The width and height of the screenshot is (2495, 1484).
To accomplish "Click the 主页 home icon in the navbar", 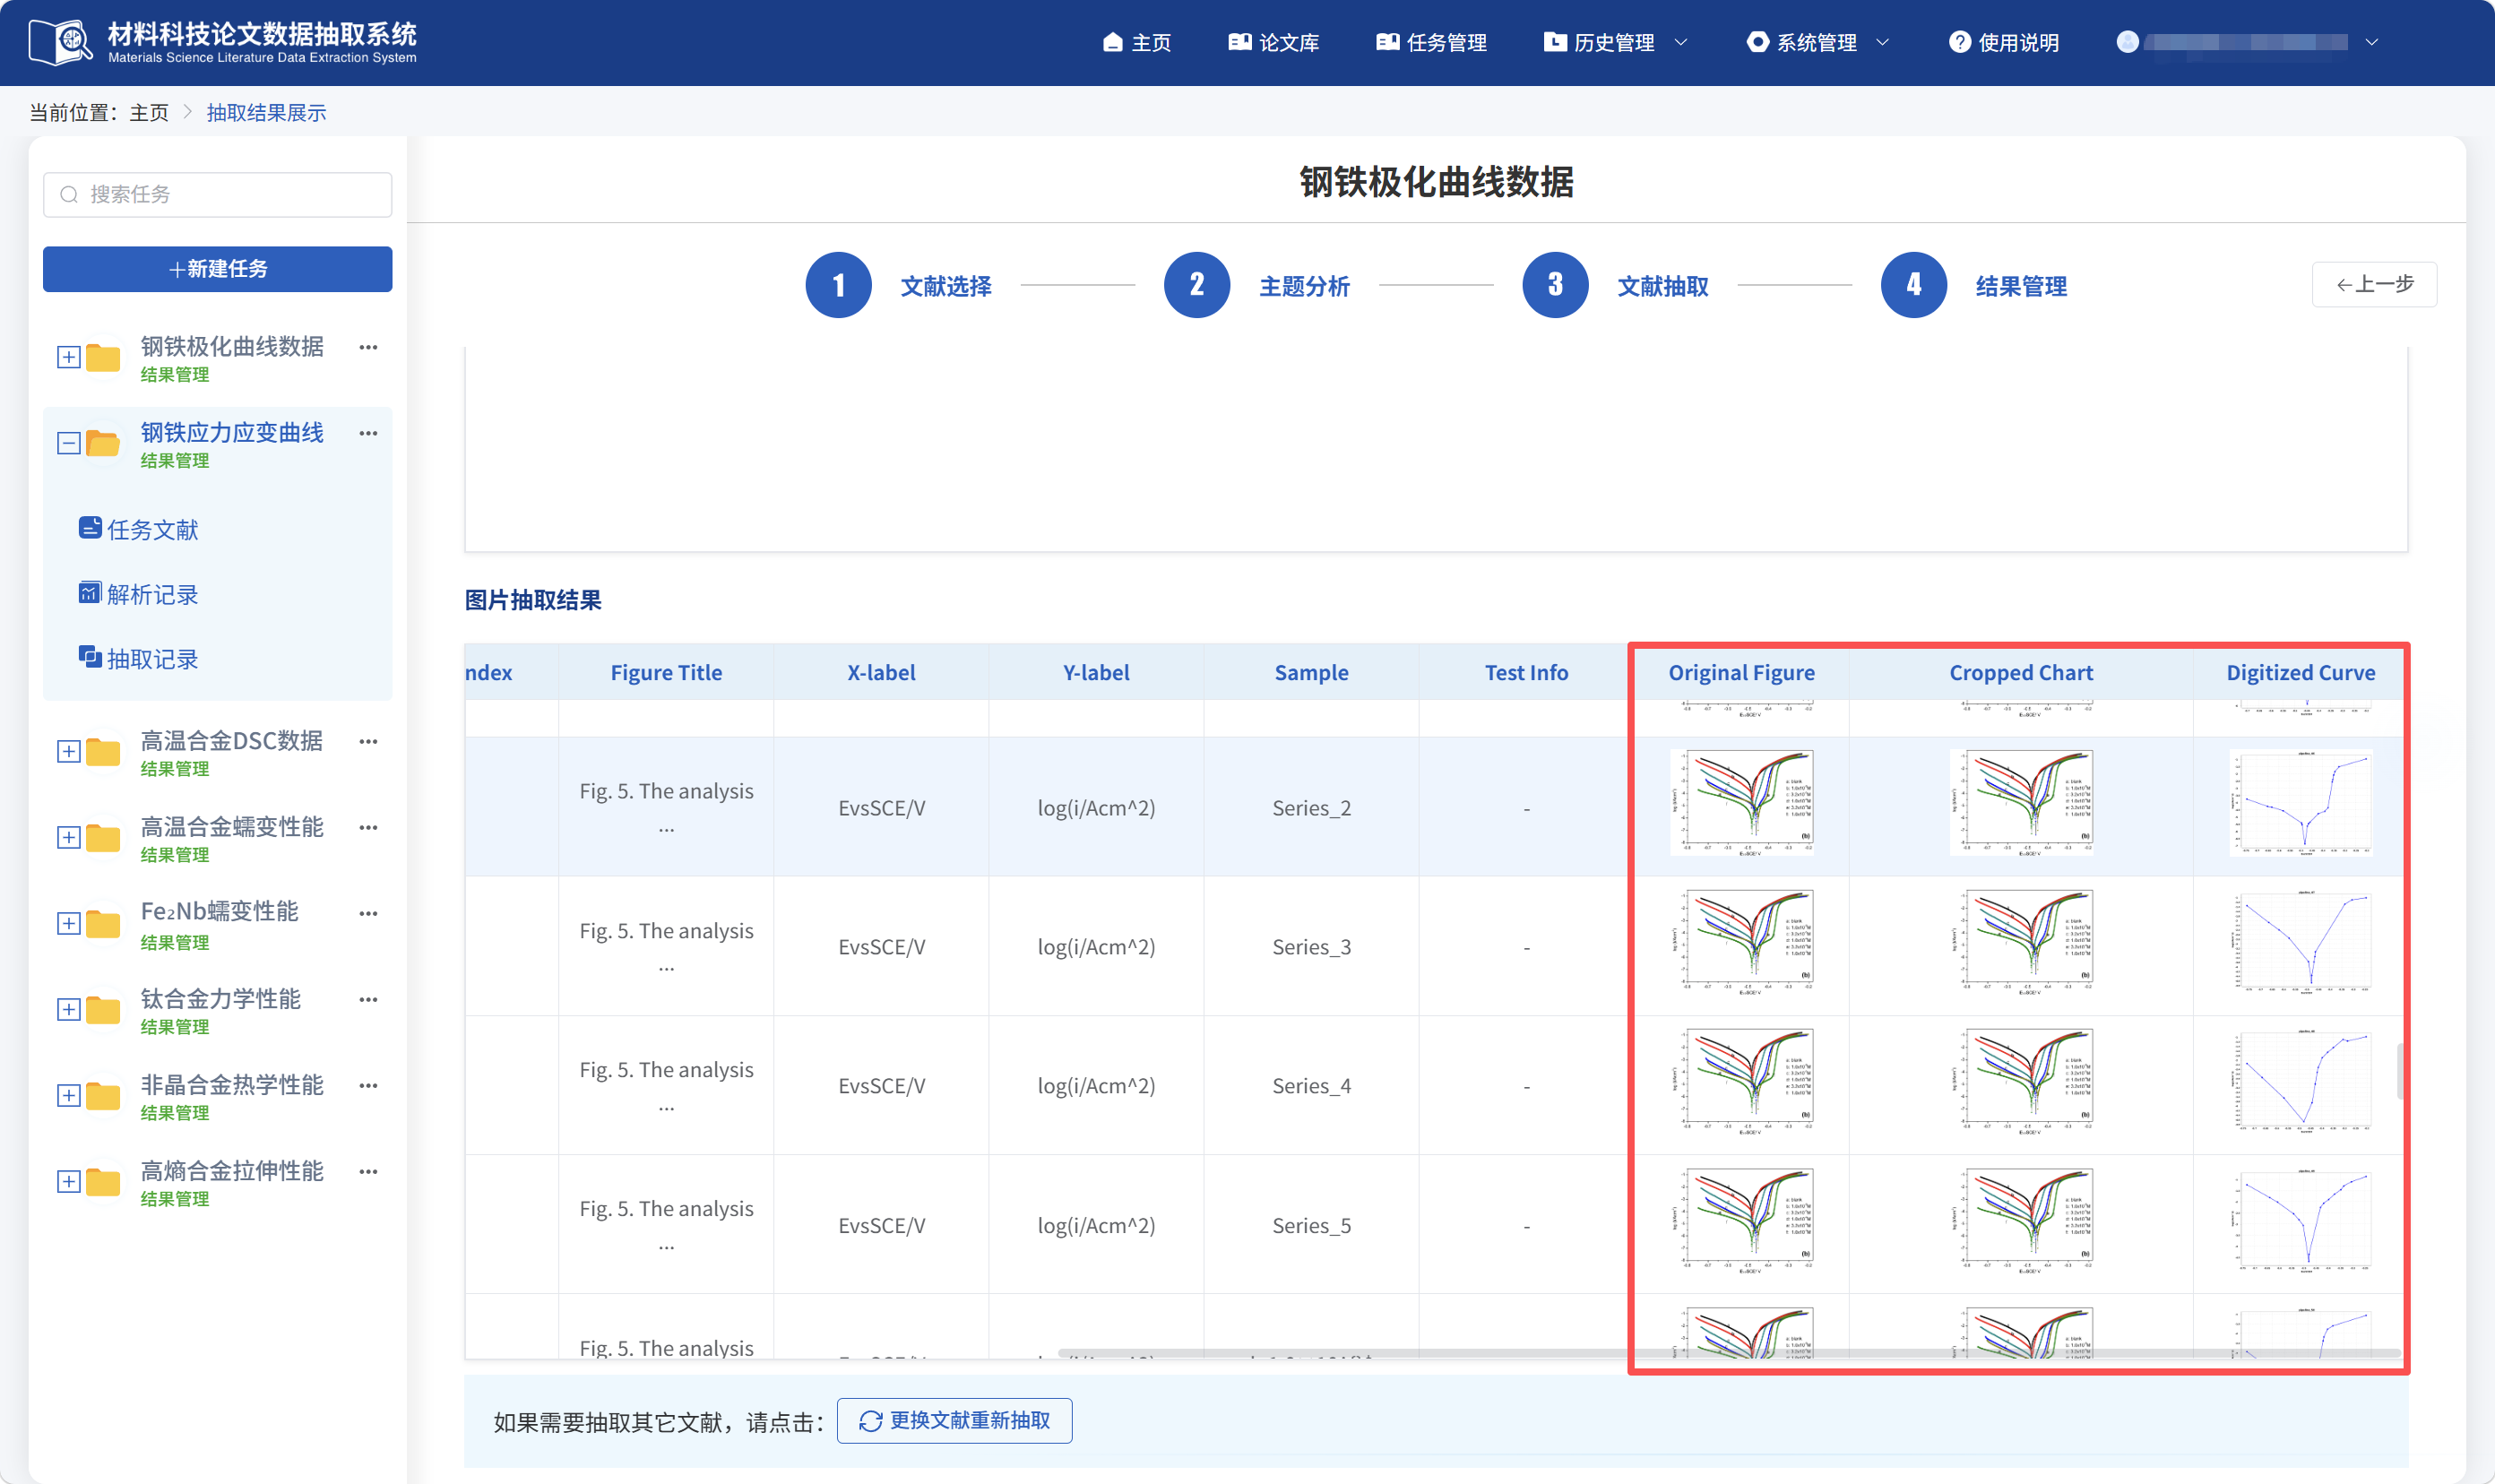I will point(1112,42).
